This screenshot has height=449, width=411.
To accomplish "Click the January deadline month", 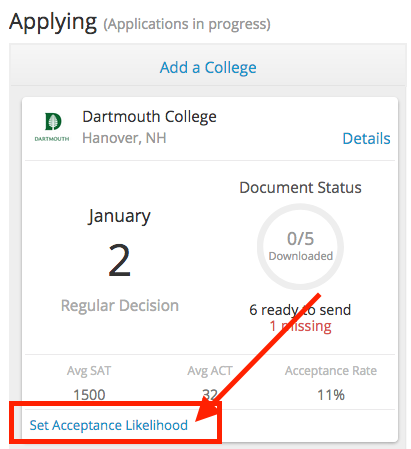I will click(119, 216).
